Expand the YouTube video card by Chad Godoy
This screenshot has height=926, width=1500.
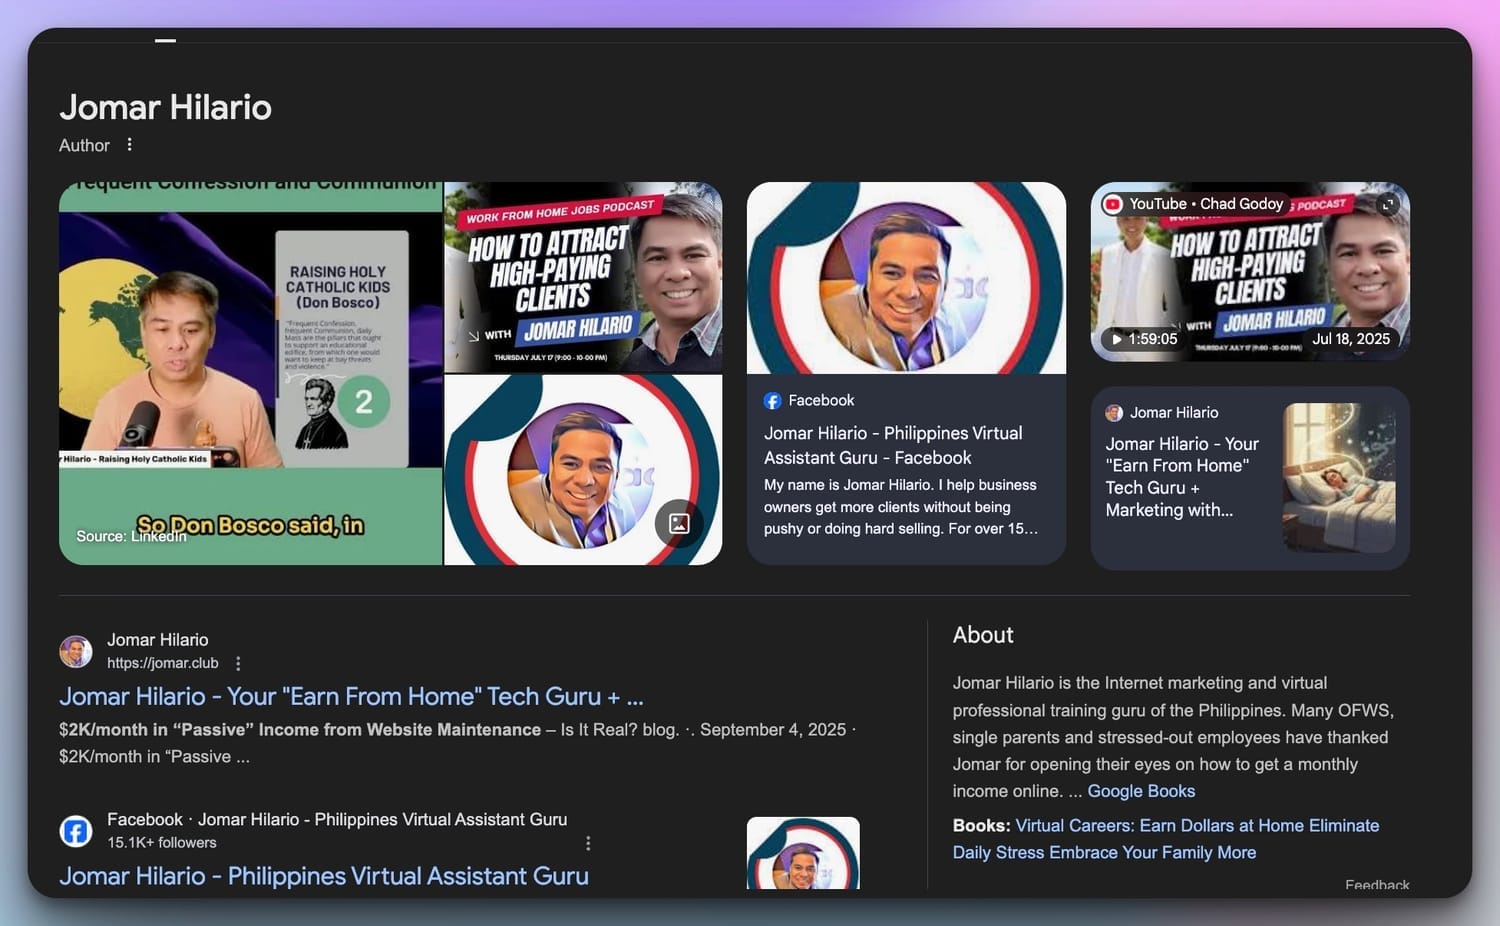pyautogui.click(x=1387, y=204)
